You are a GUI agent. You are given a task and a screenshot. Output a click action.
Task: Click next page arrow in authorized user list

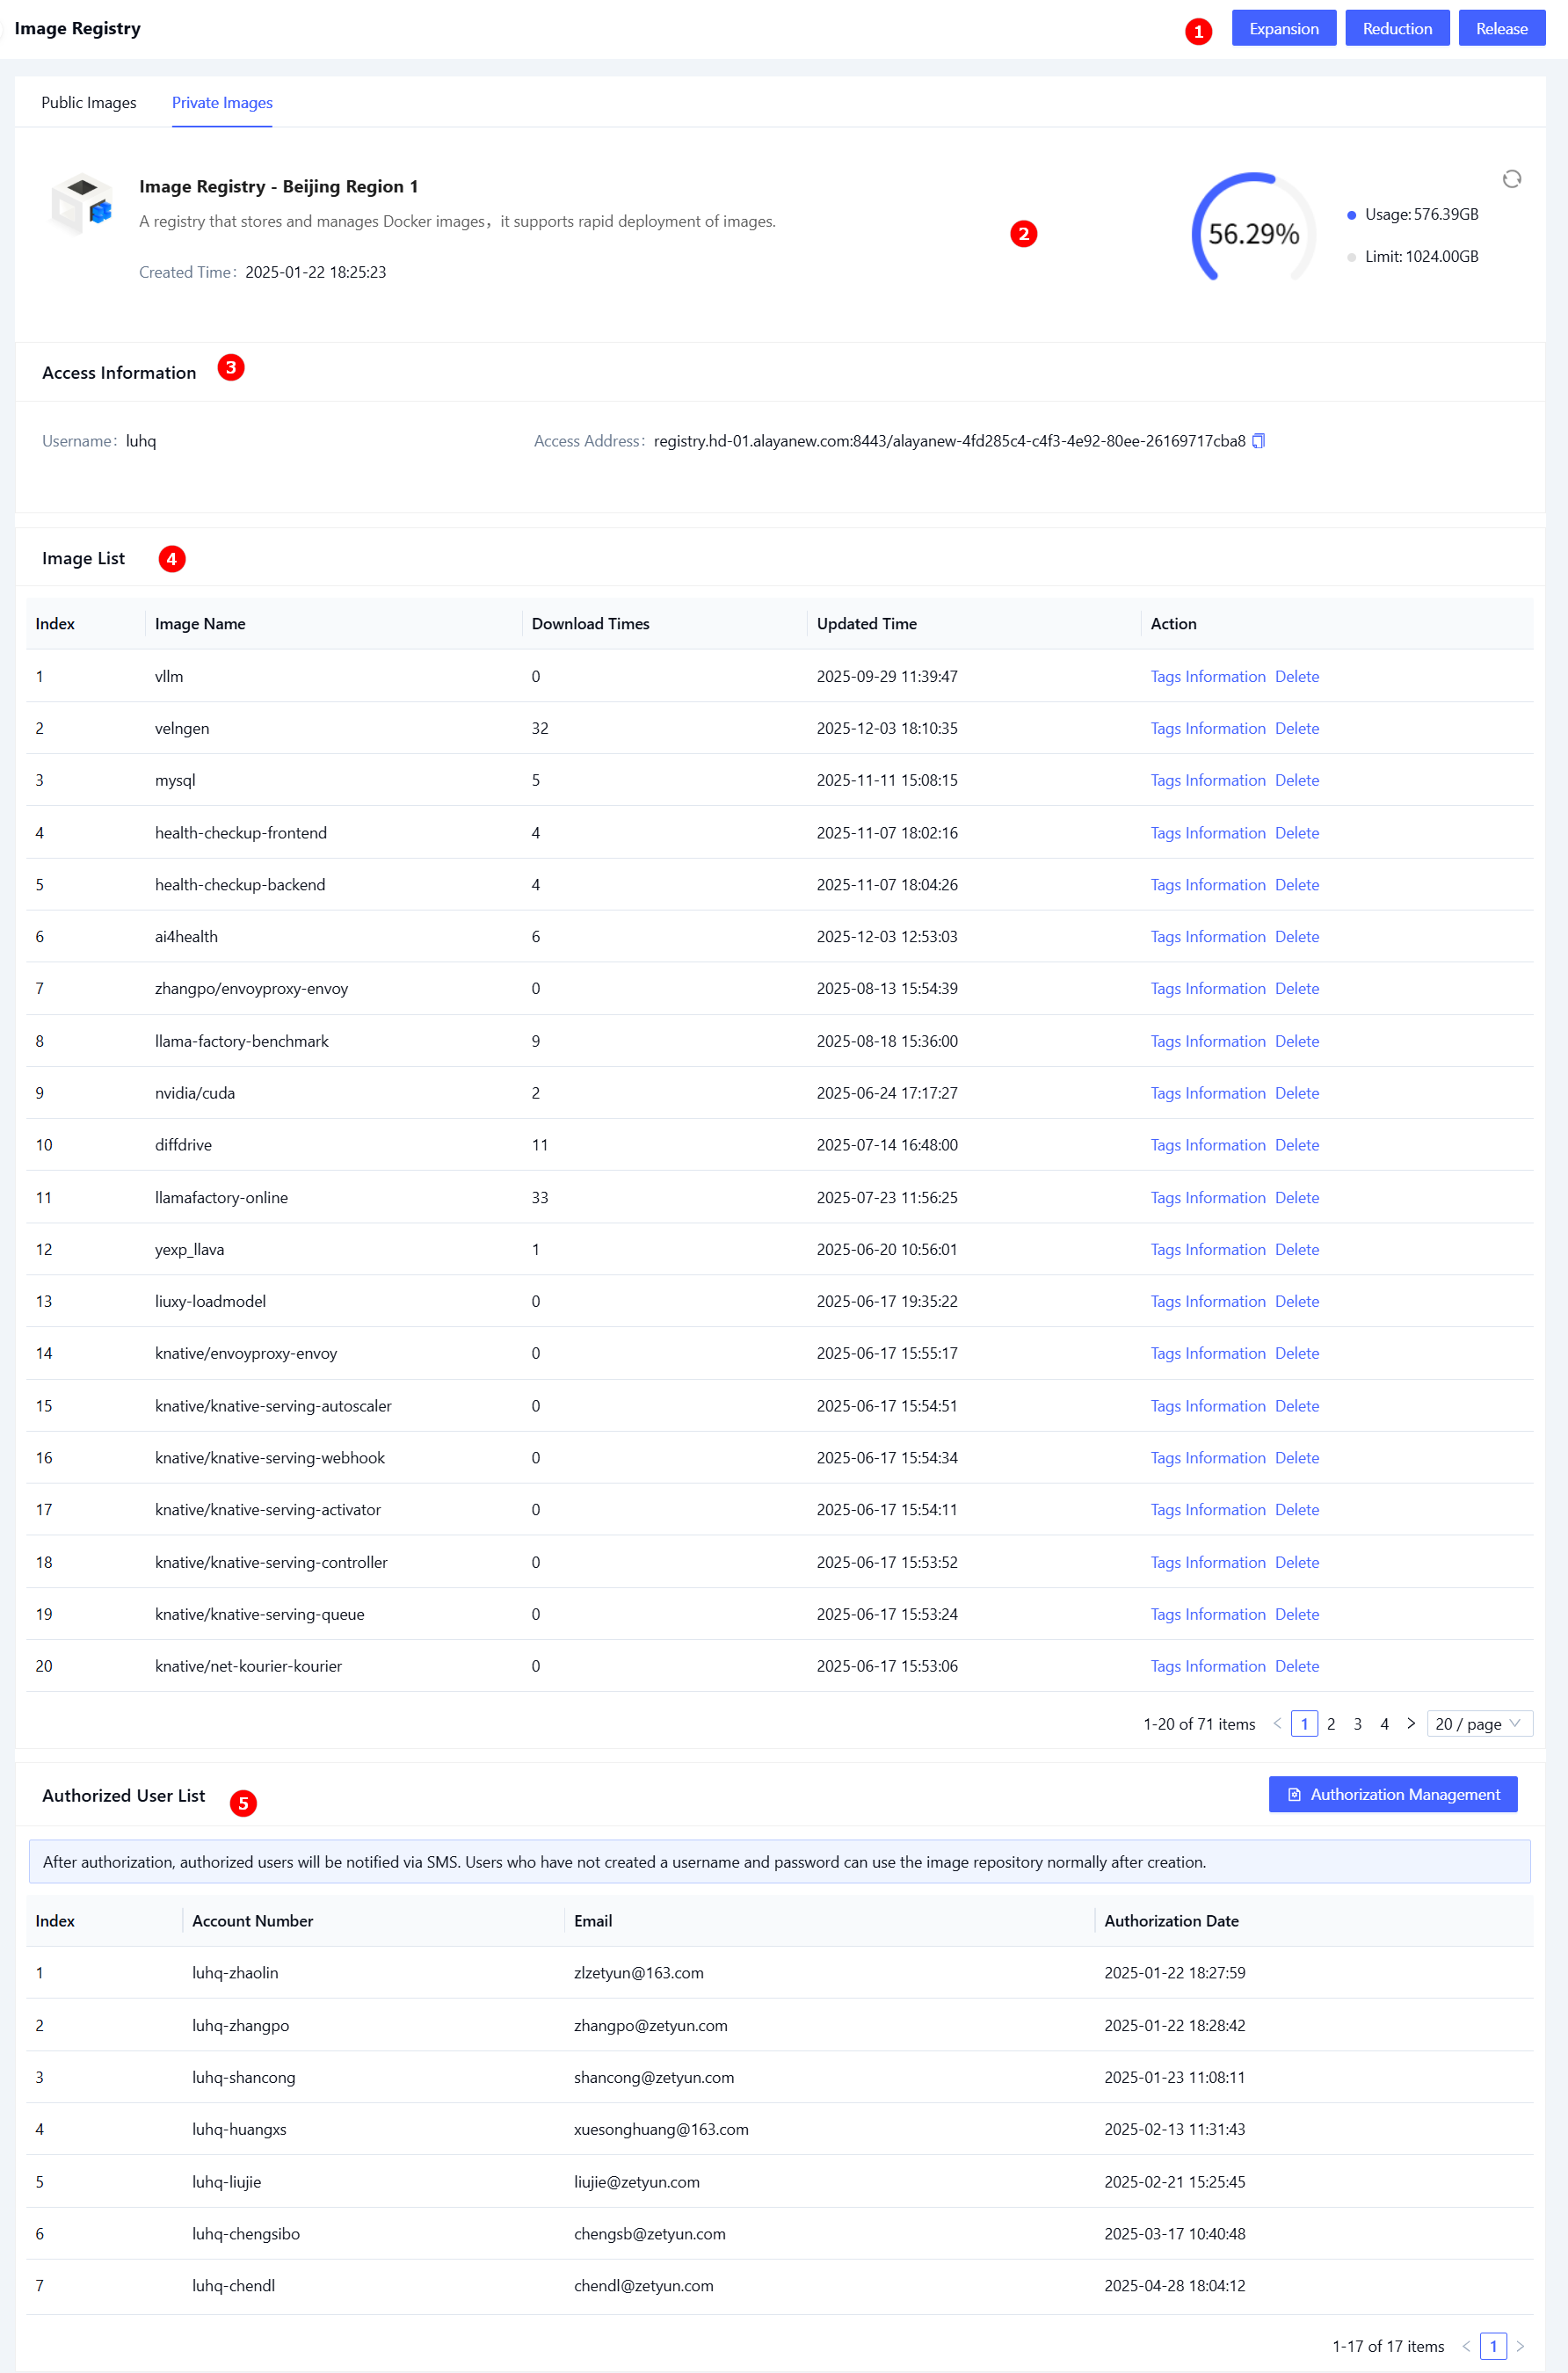1519,2345
